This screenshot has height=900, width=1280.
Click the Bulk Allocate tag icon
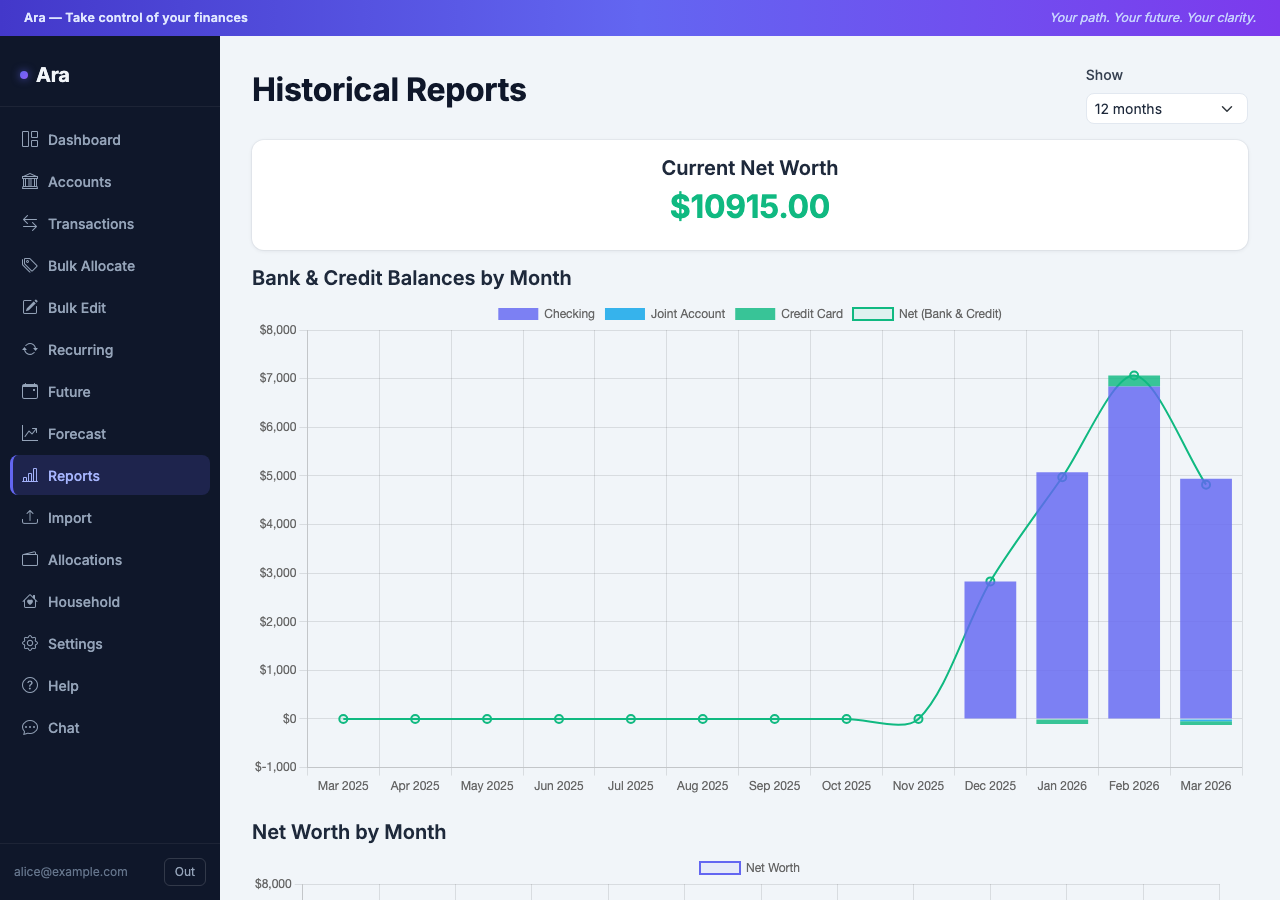[30, 266]
